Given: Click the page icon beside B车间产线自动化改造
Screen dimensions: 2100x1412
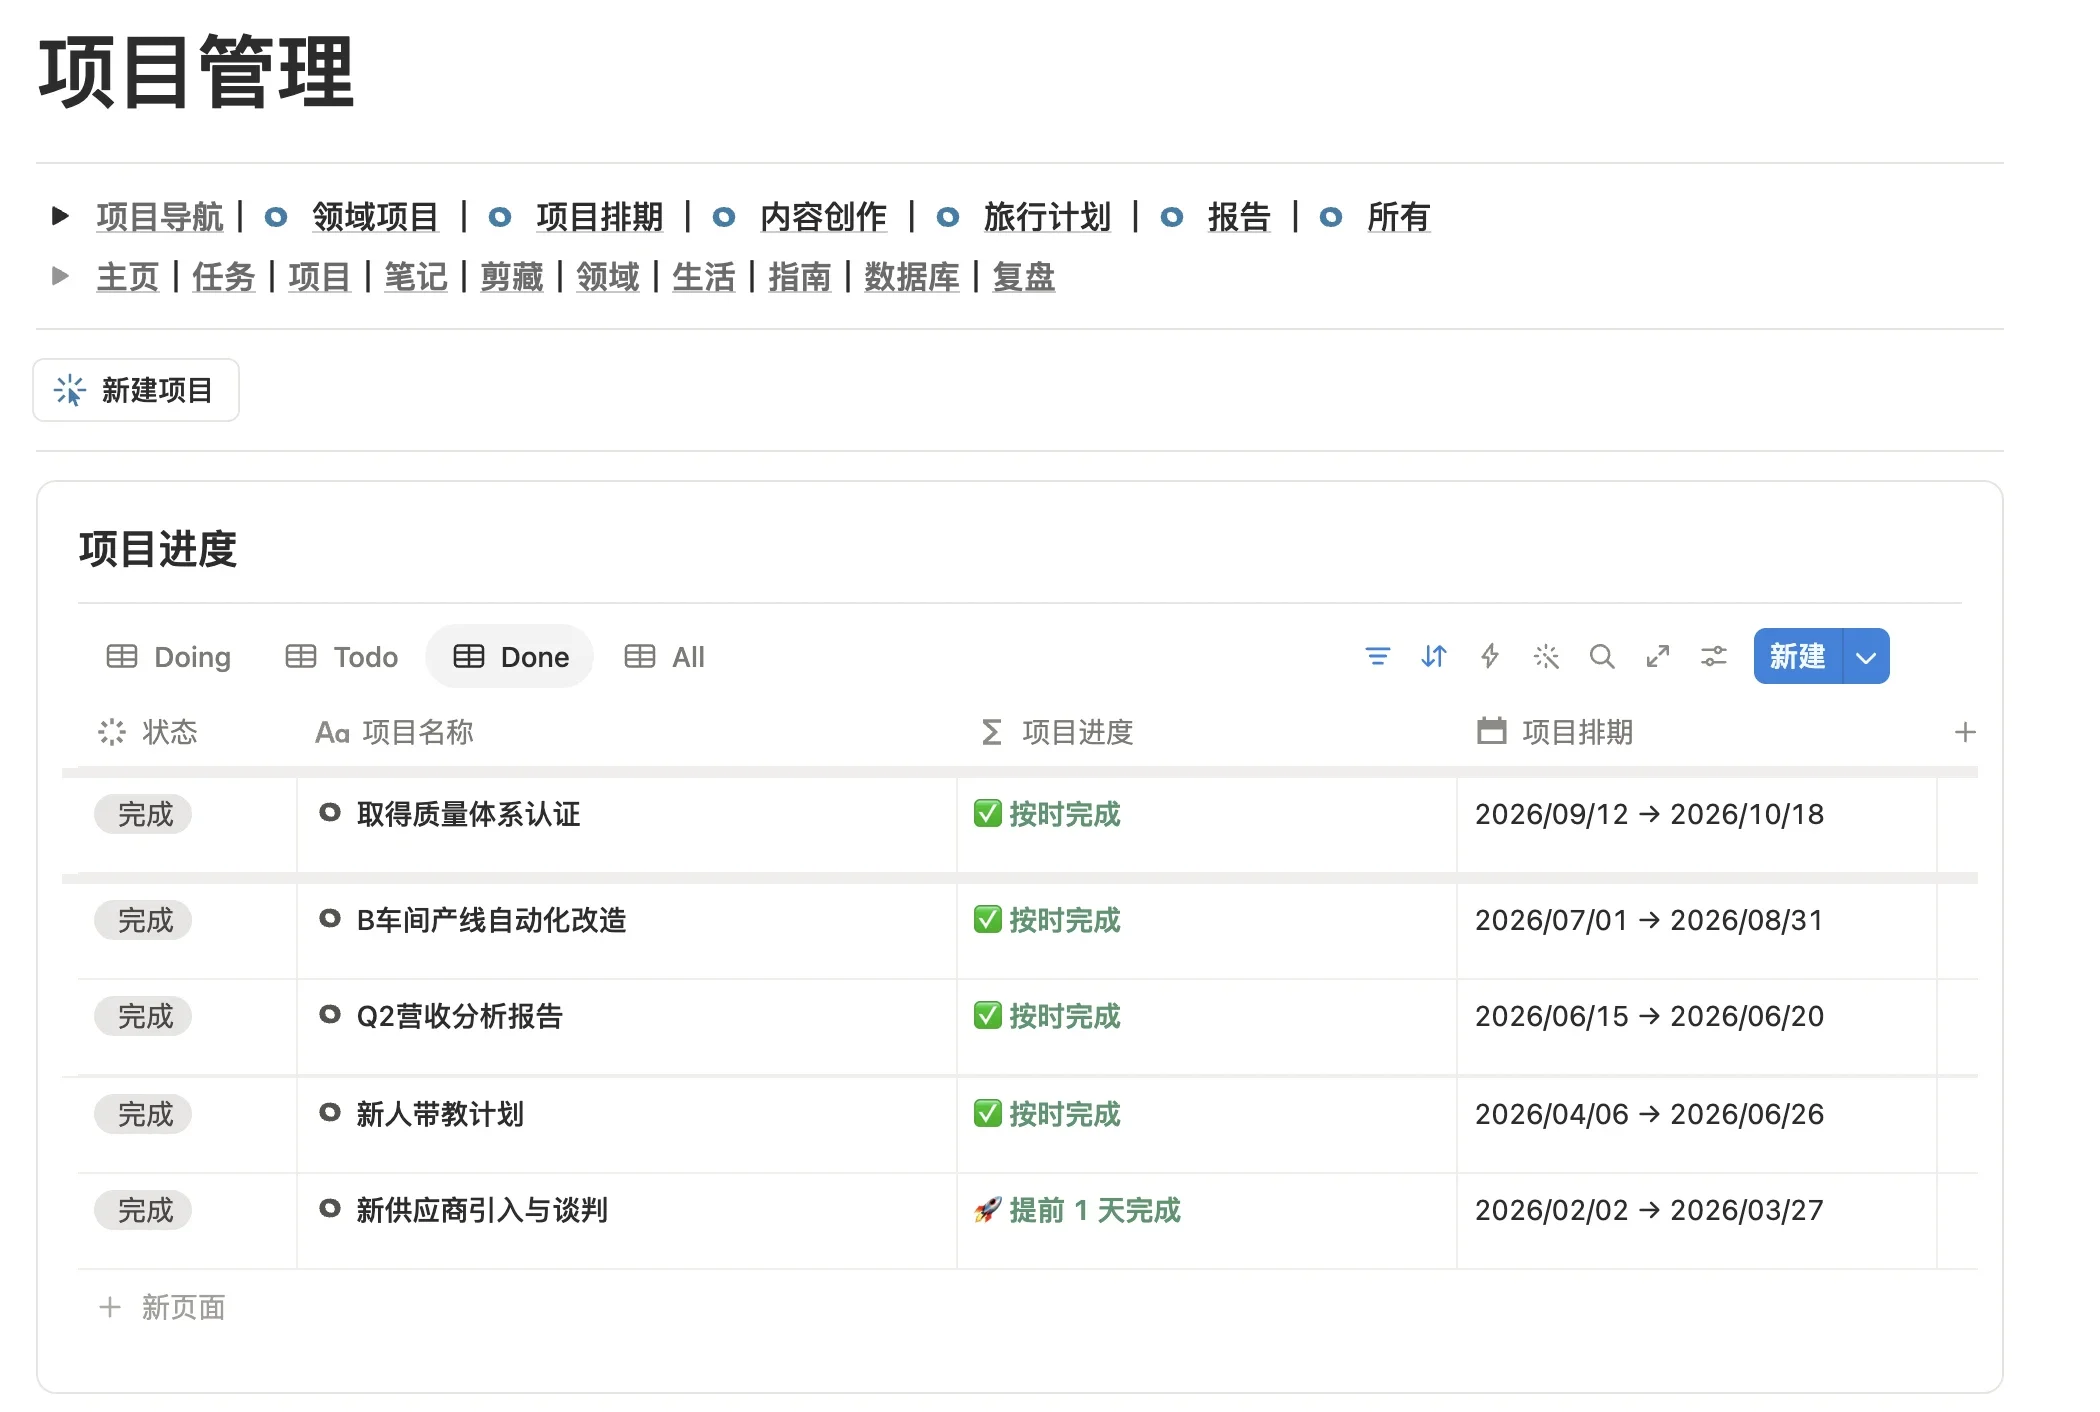Looking at the screenshot, I should coord(330,918).
